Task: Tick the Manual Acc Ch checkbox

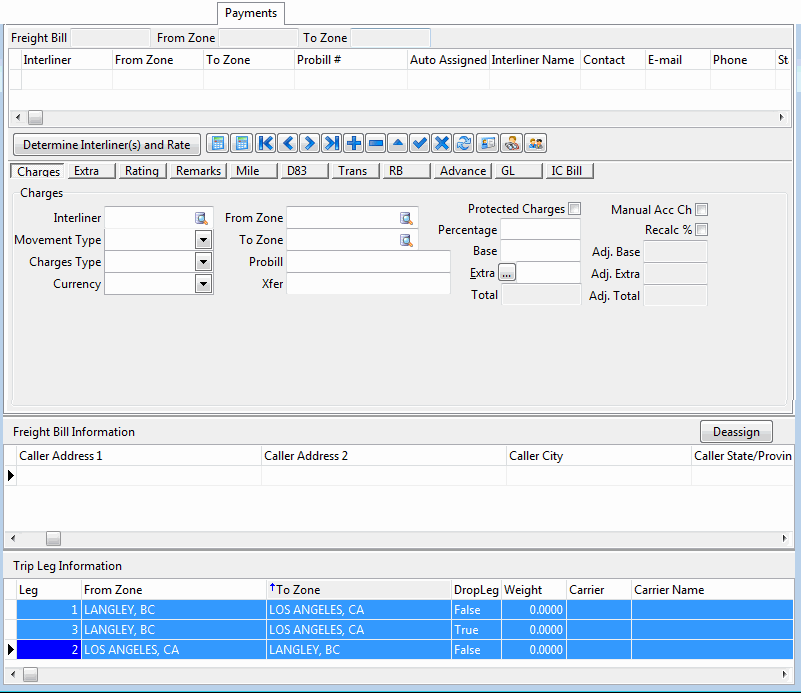Action: click(x=701, y=210)
